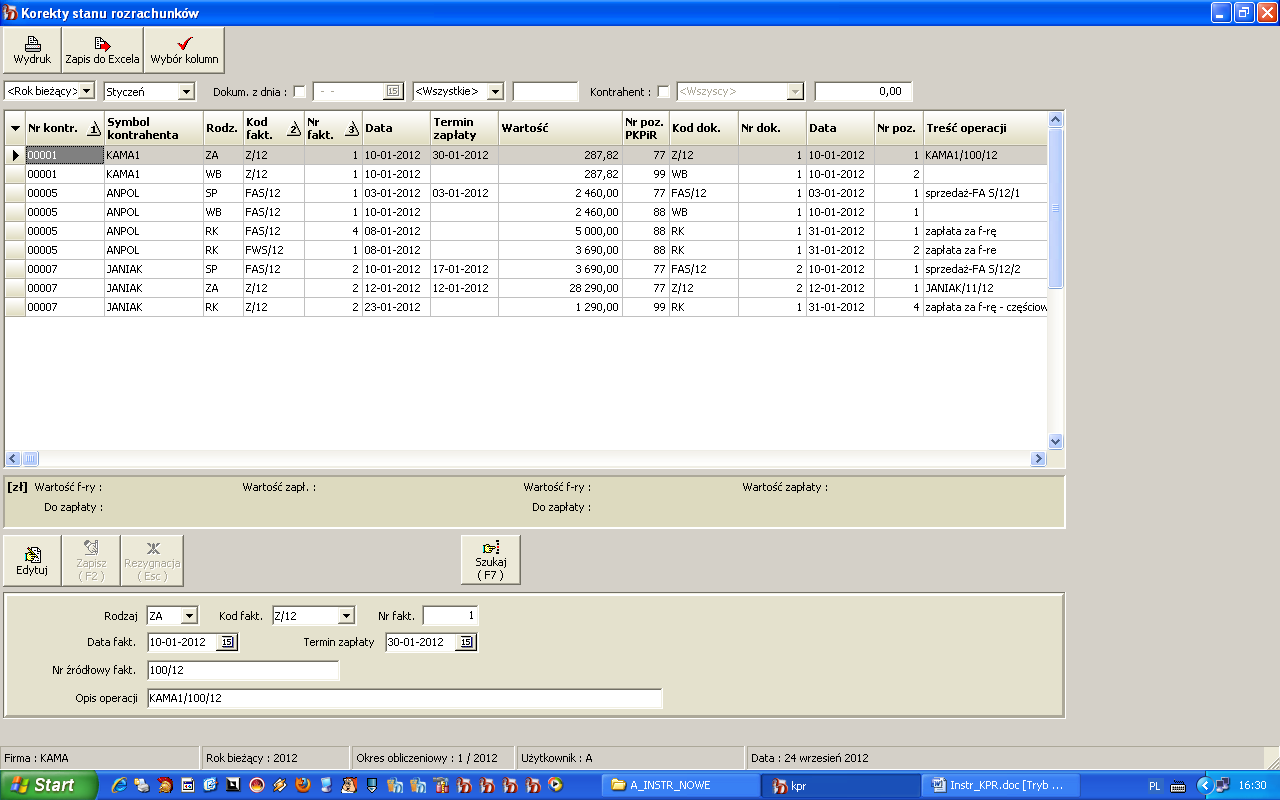Click the Termin zapłaty cell '17-01-2012'
The image size is (1280, 800).
(x=464, y=269)
